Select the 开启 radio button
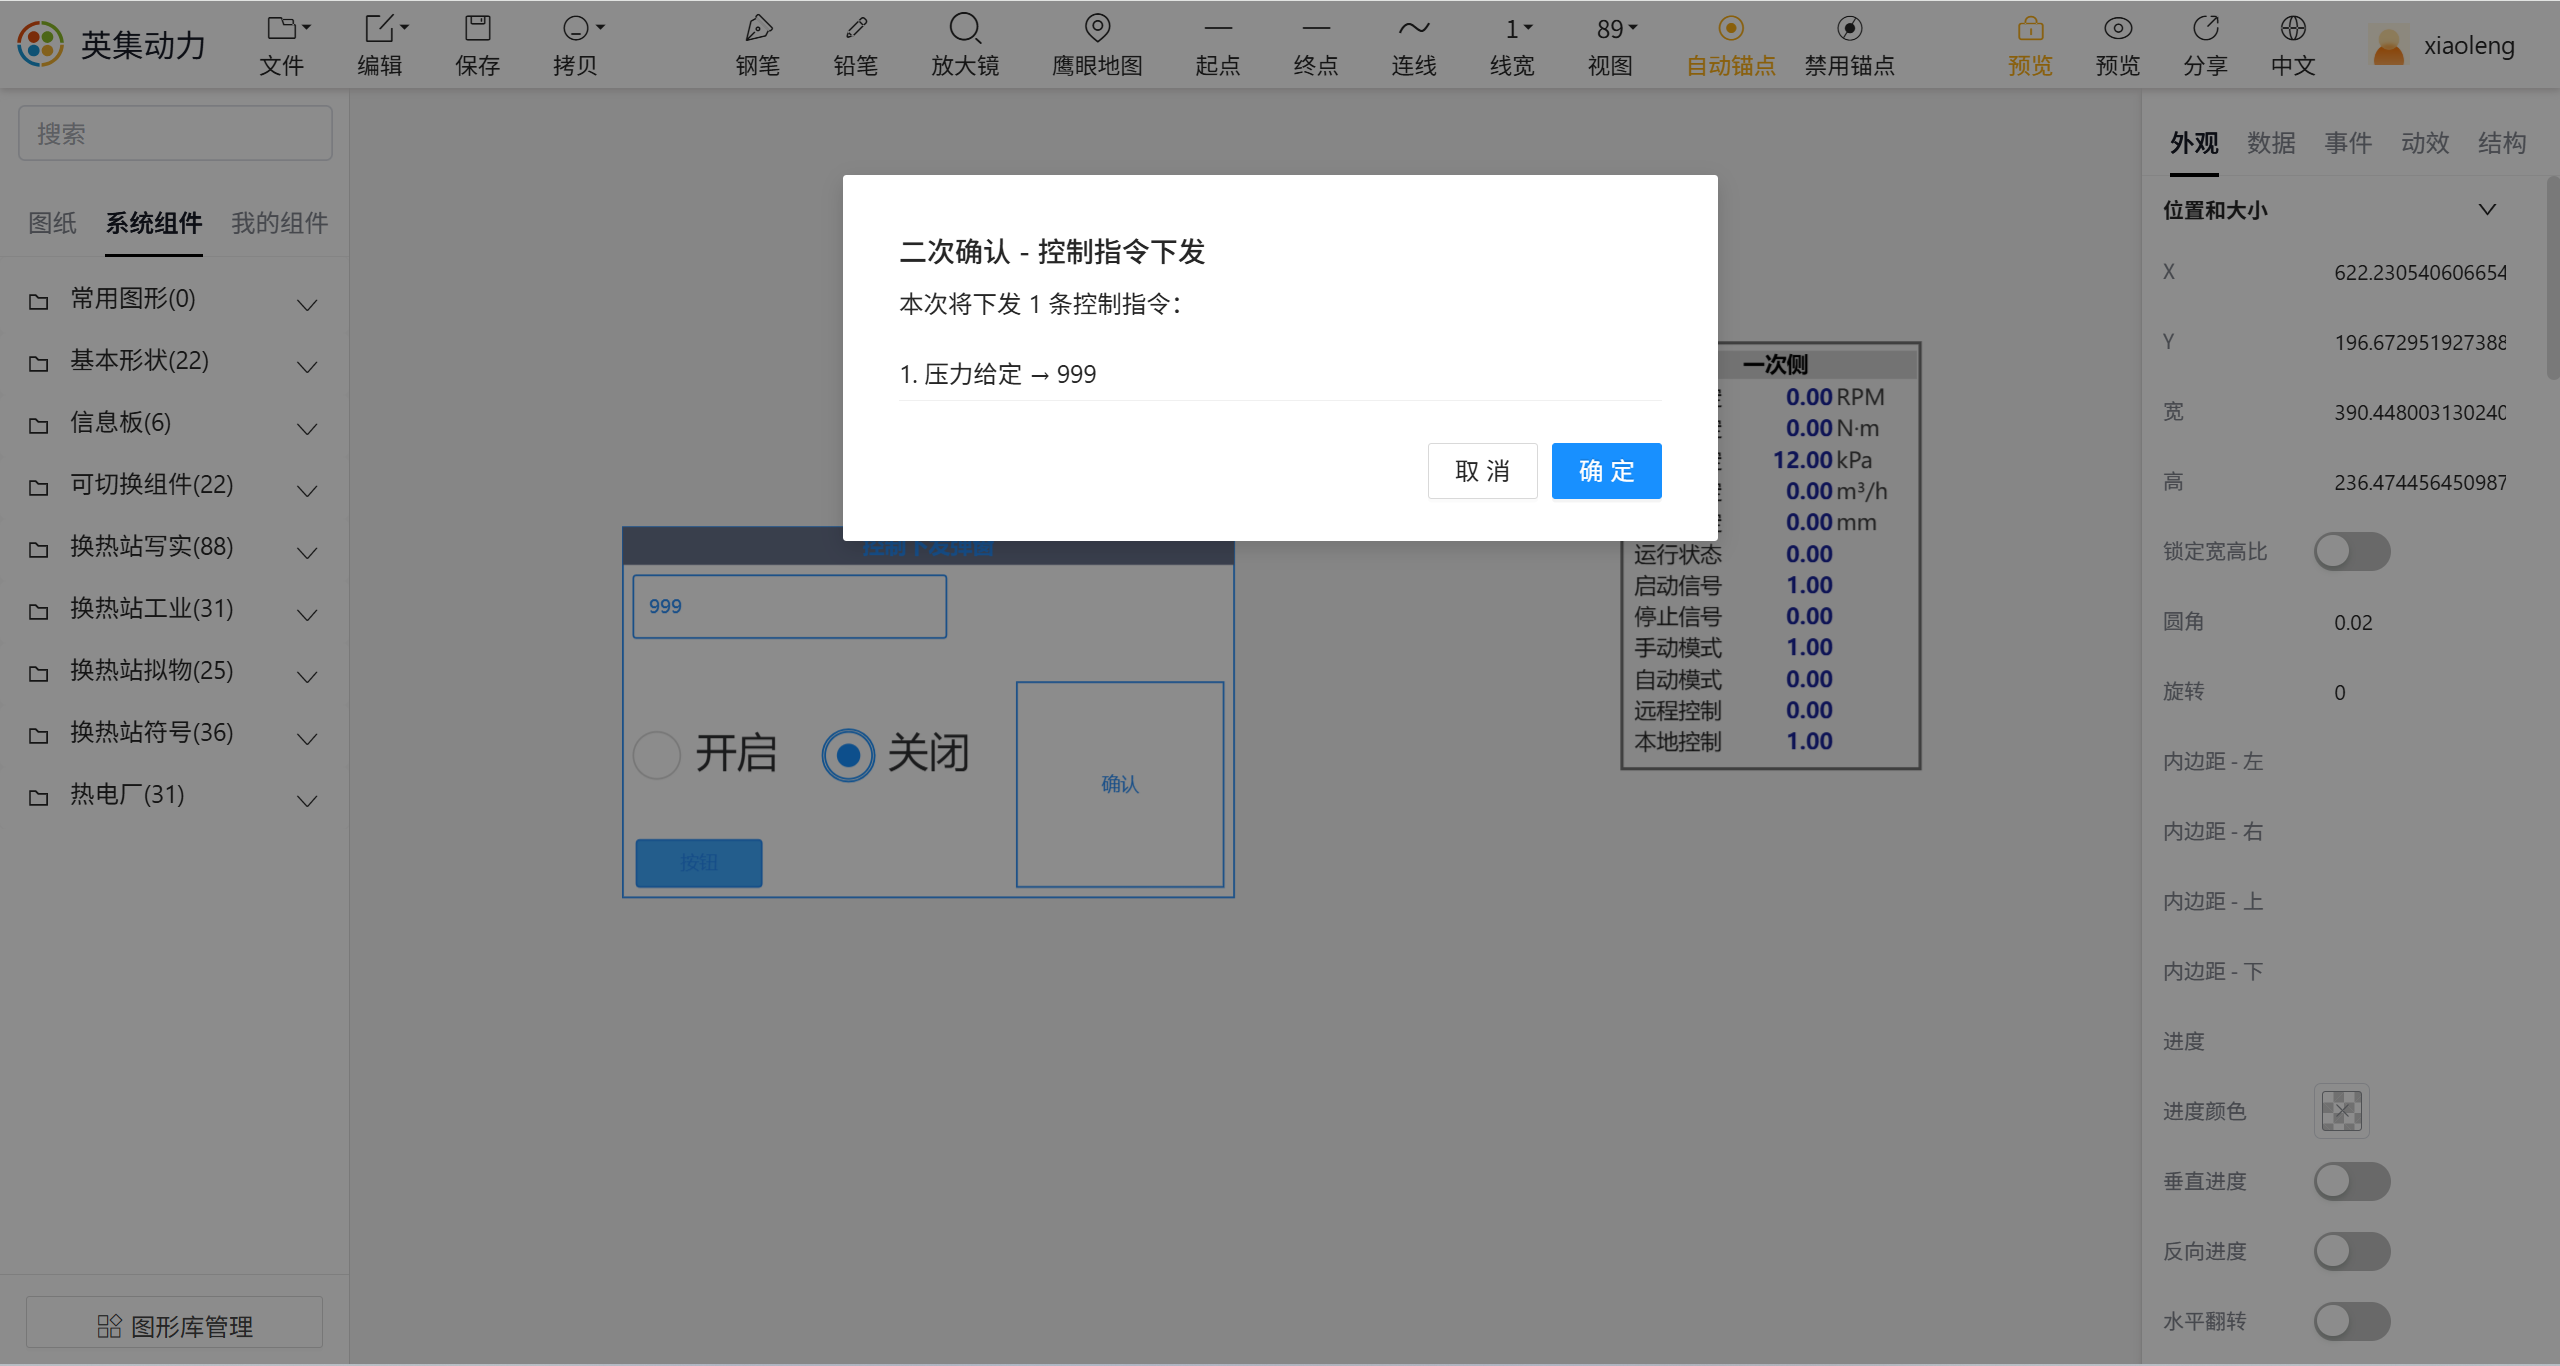 click(657, 754)
